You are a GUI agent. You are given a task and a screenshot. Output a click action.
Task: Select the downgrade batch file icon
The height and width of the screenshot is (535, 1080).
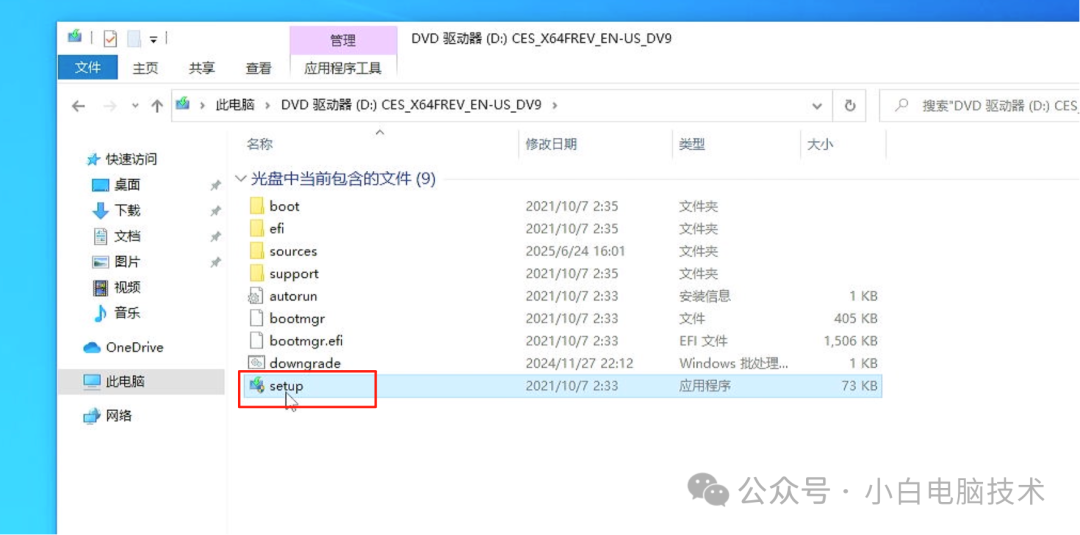256,363
